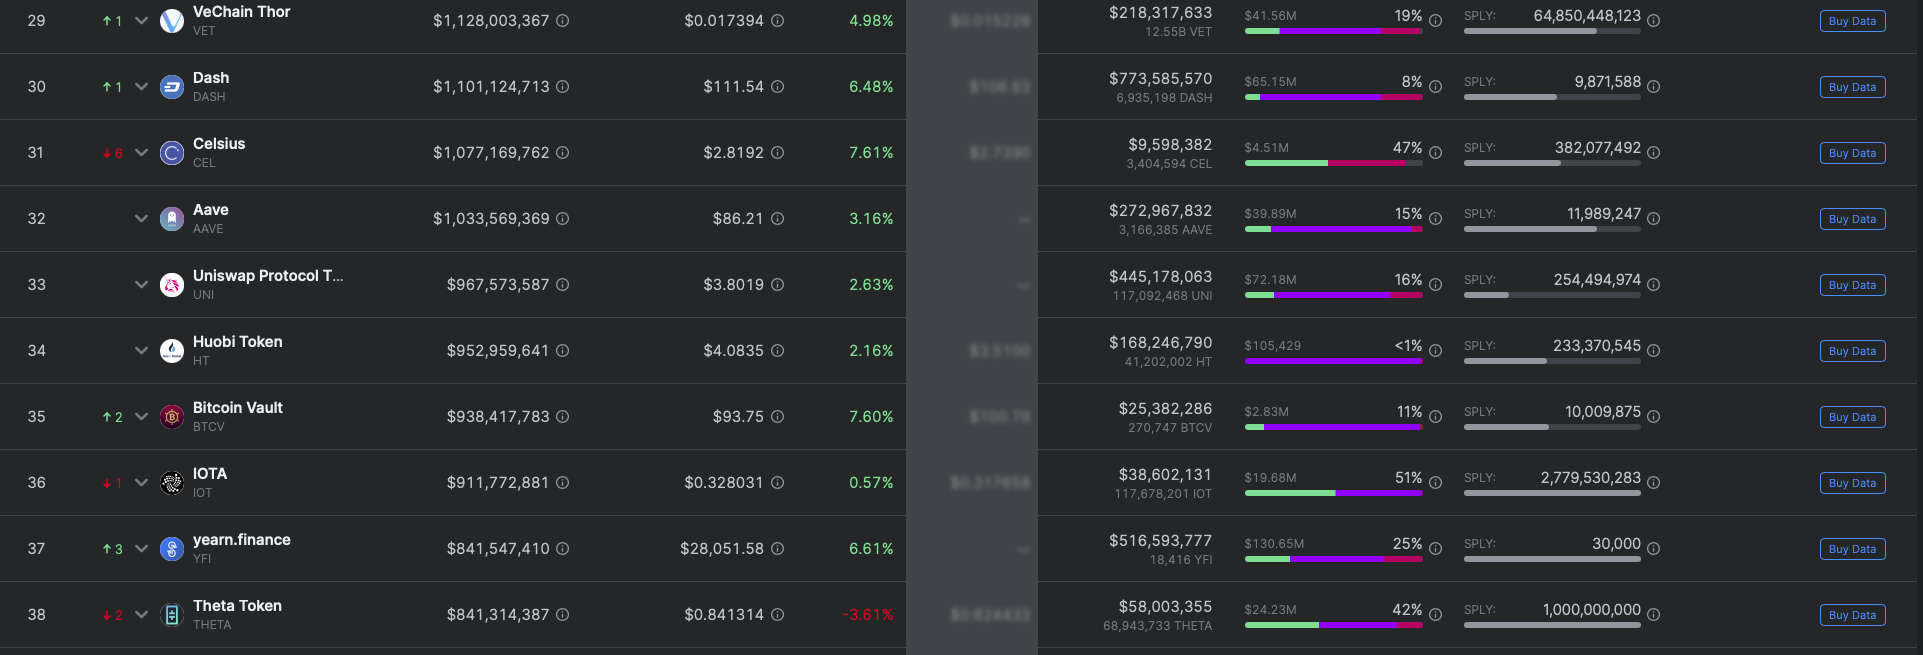Open info icon beside Celsius market cap $1,077,169,762
This screenshot has height=655, width=1923.
pyautogui.click(x=563, y=153)
